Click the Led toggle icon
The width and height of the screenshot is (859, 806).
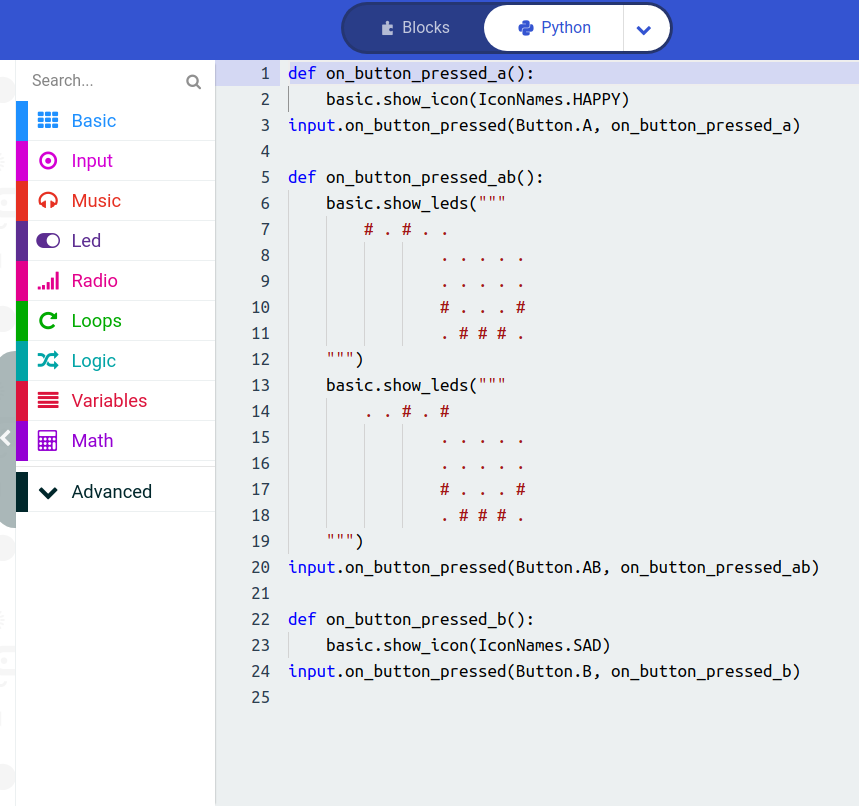coord(48,241)
